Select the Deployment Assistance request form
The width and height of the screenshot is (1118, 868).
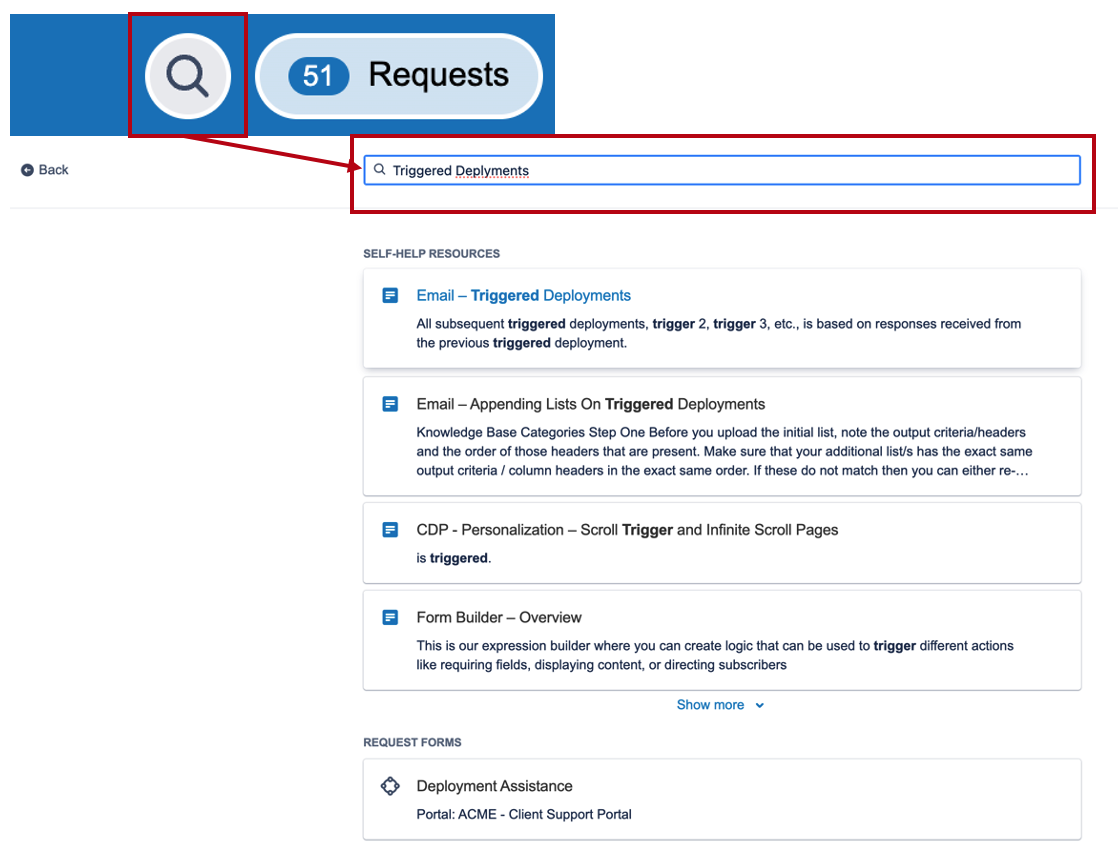pos(494,786)
